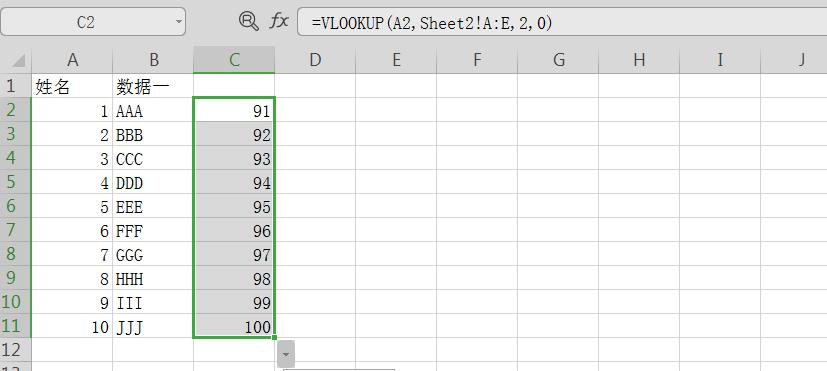Click the magnifier zoom icon beside fx

pyautogui.click(x=248, y=22)
